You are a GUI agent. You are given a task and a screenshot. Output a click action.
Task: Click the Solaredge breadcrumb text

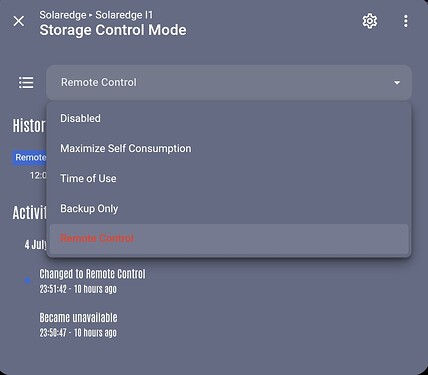63,15
